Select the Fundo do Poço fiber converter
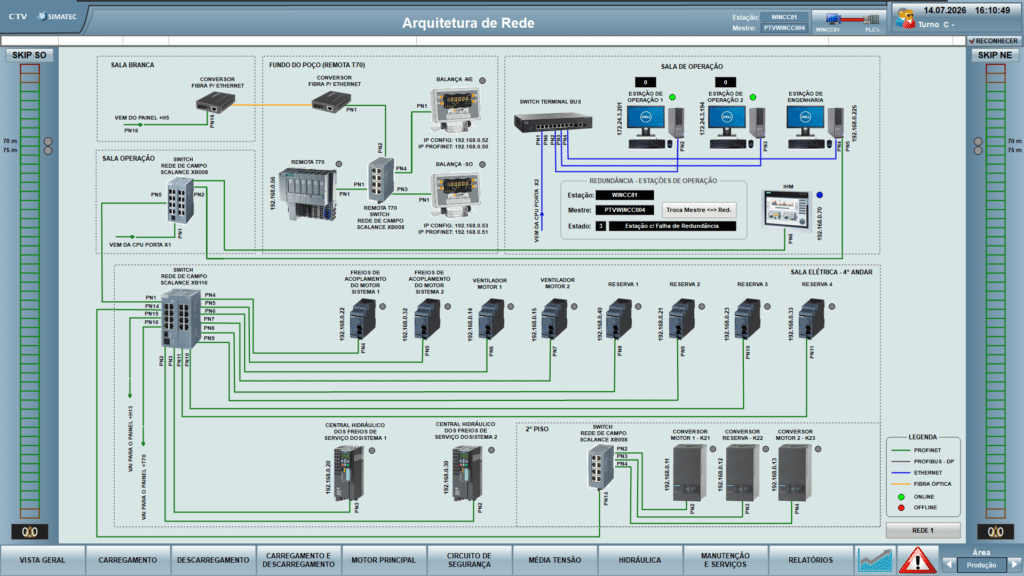 [x=331, y=101]
